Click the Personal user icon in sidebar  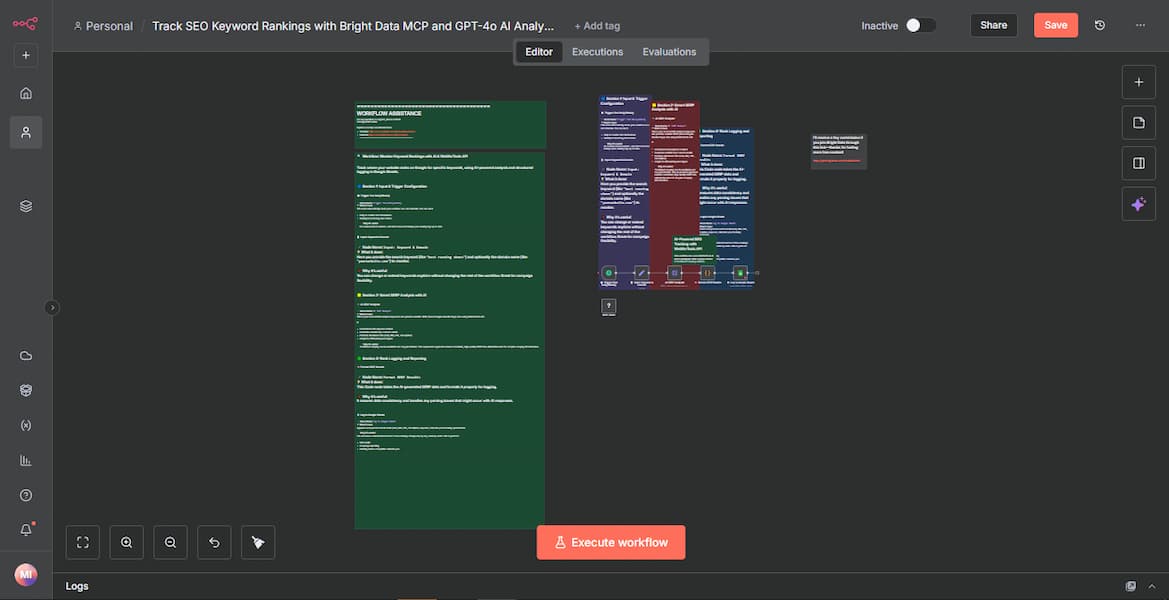(x=26, y=132)
